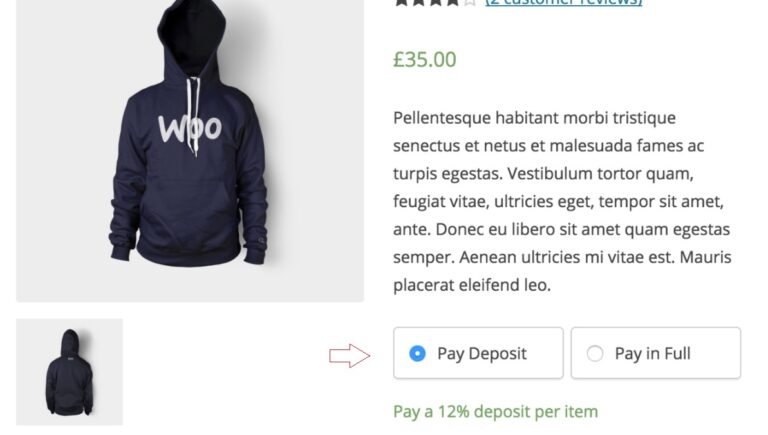Select the Pay in Full radio button
The width and height of the screenshot is (768, 435).
pos(595,353)
